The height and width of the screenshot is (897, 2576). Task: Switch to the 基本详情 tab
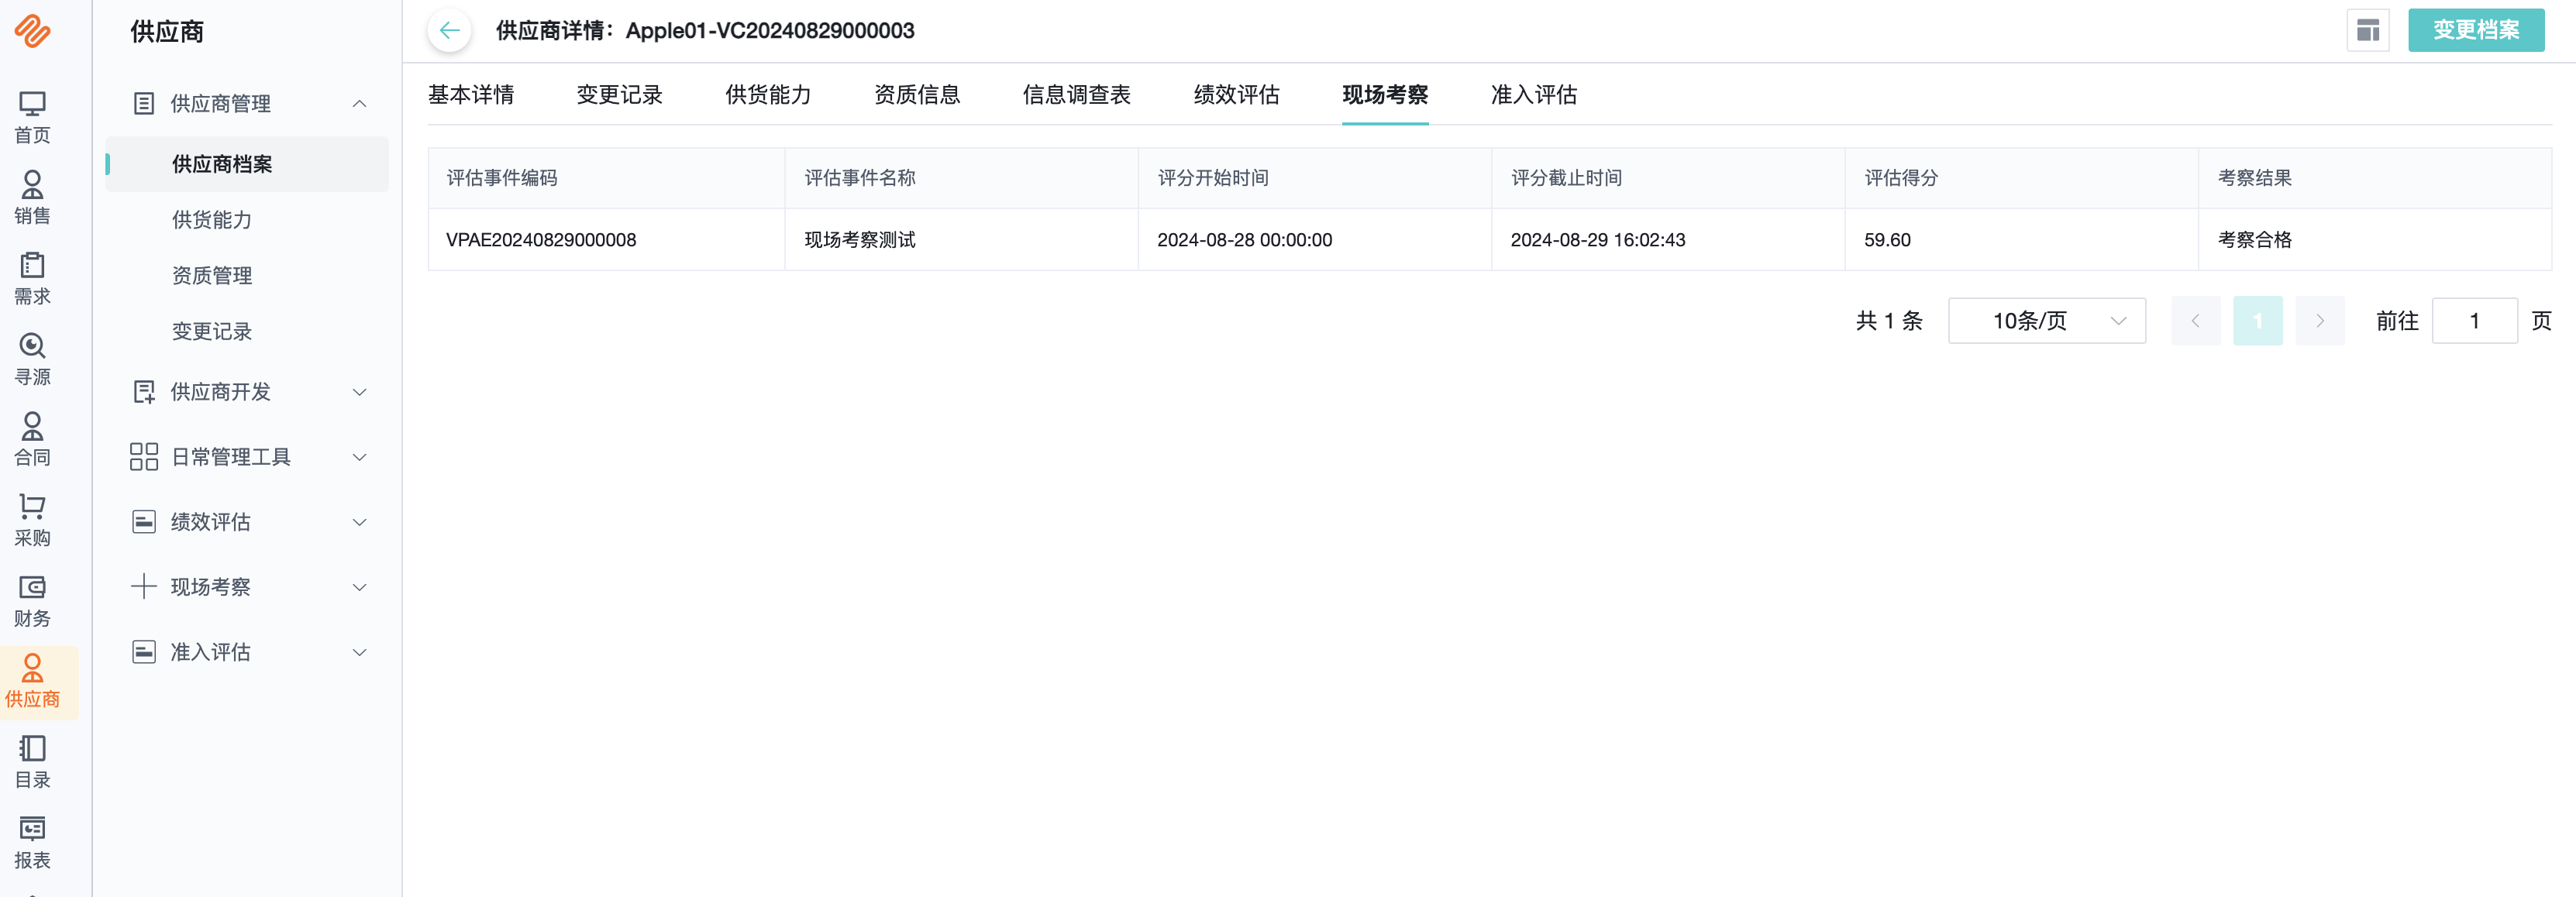click(471, 95)
